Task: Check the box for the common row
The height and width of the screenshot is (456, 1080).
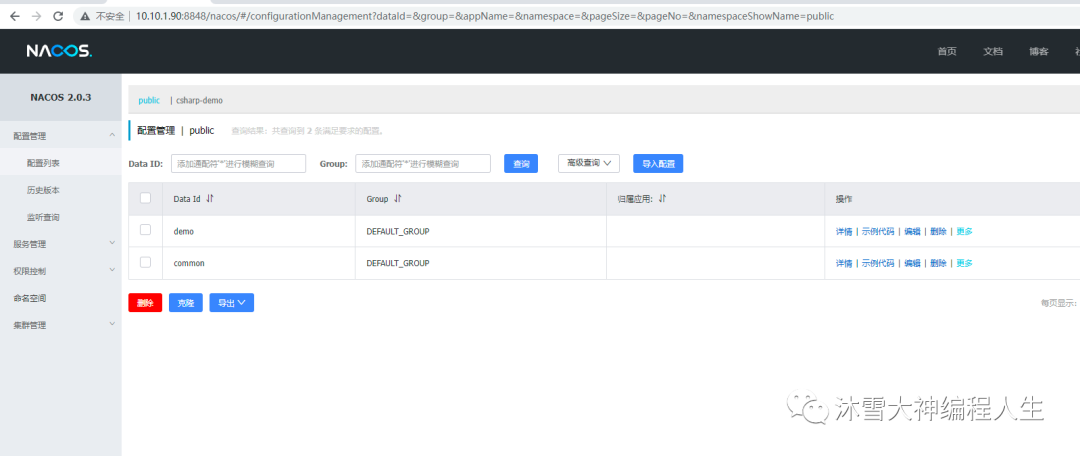Action: [145, 262]
